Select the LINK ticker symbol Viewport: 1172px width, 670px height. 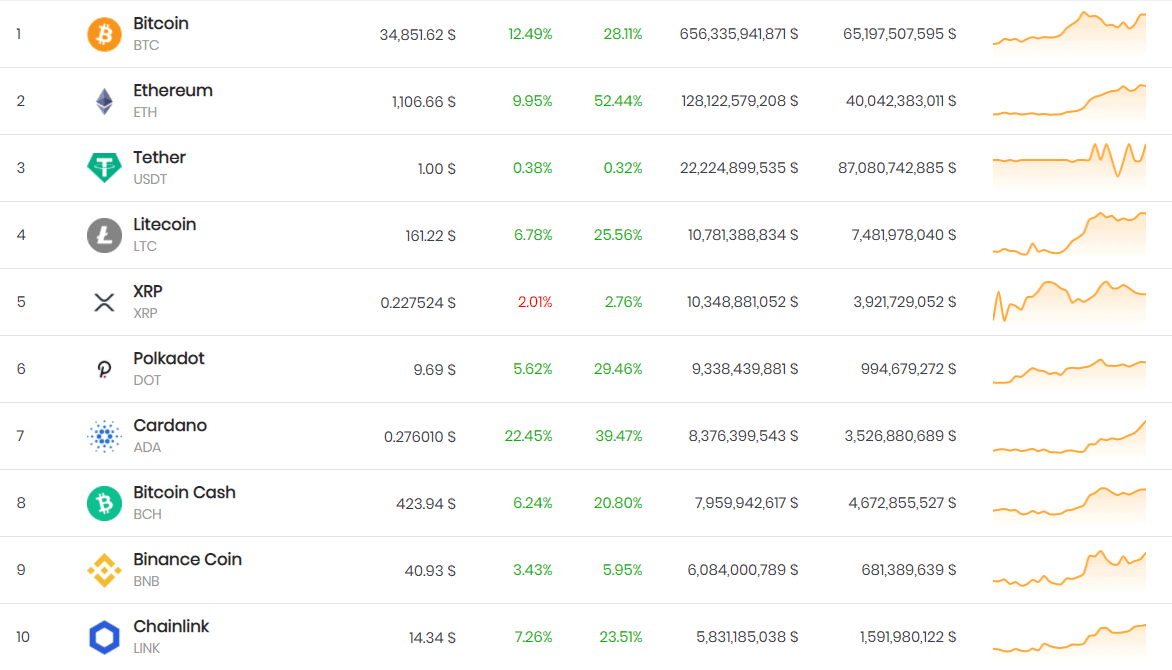coord(146,648)
